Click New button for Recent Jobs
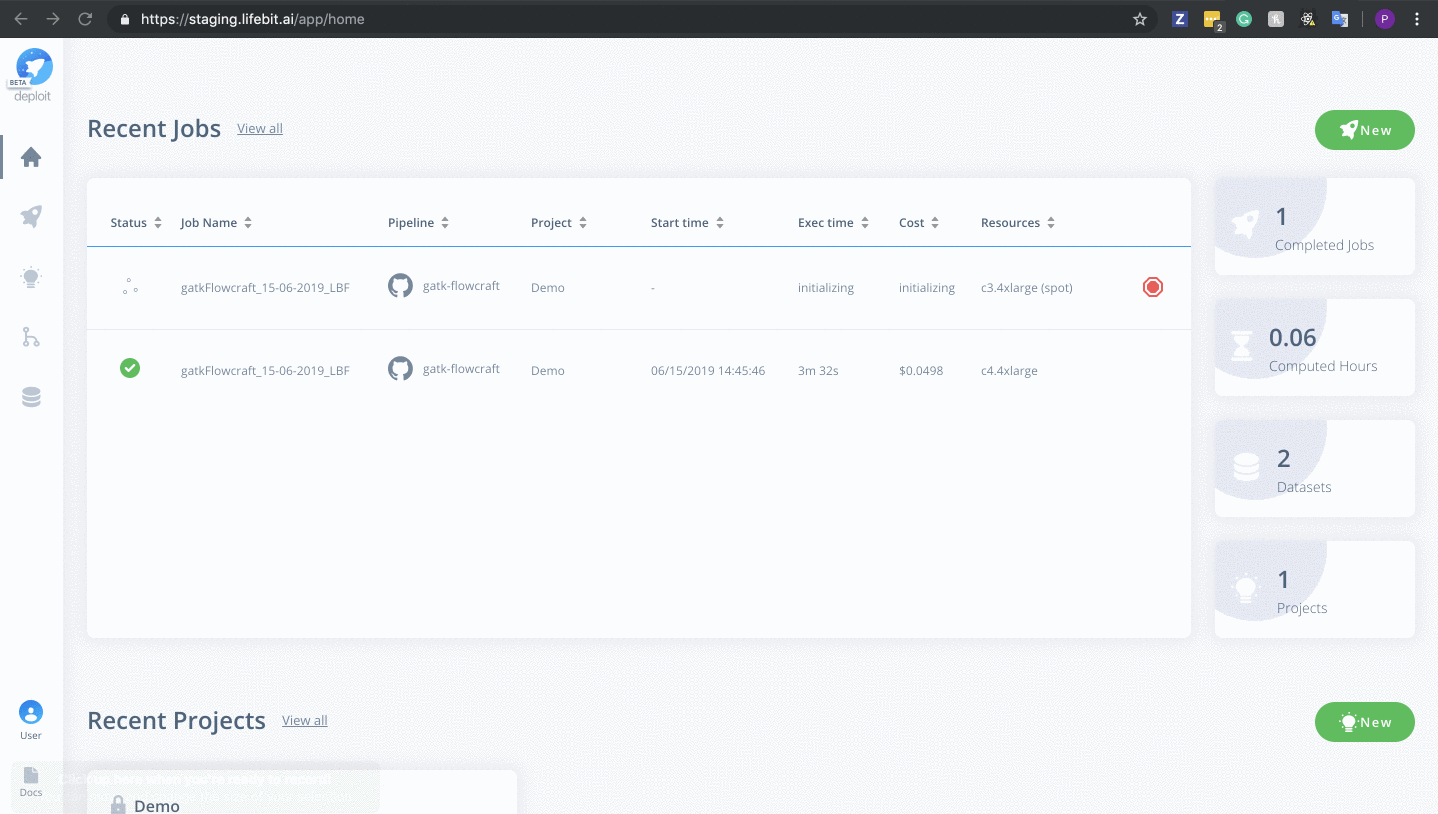 coord(1365,130)
